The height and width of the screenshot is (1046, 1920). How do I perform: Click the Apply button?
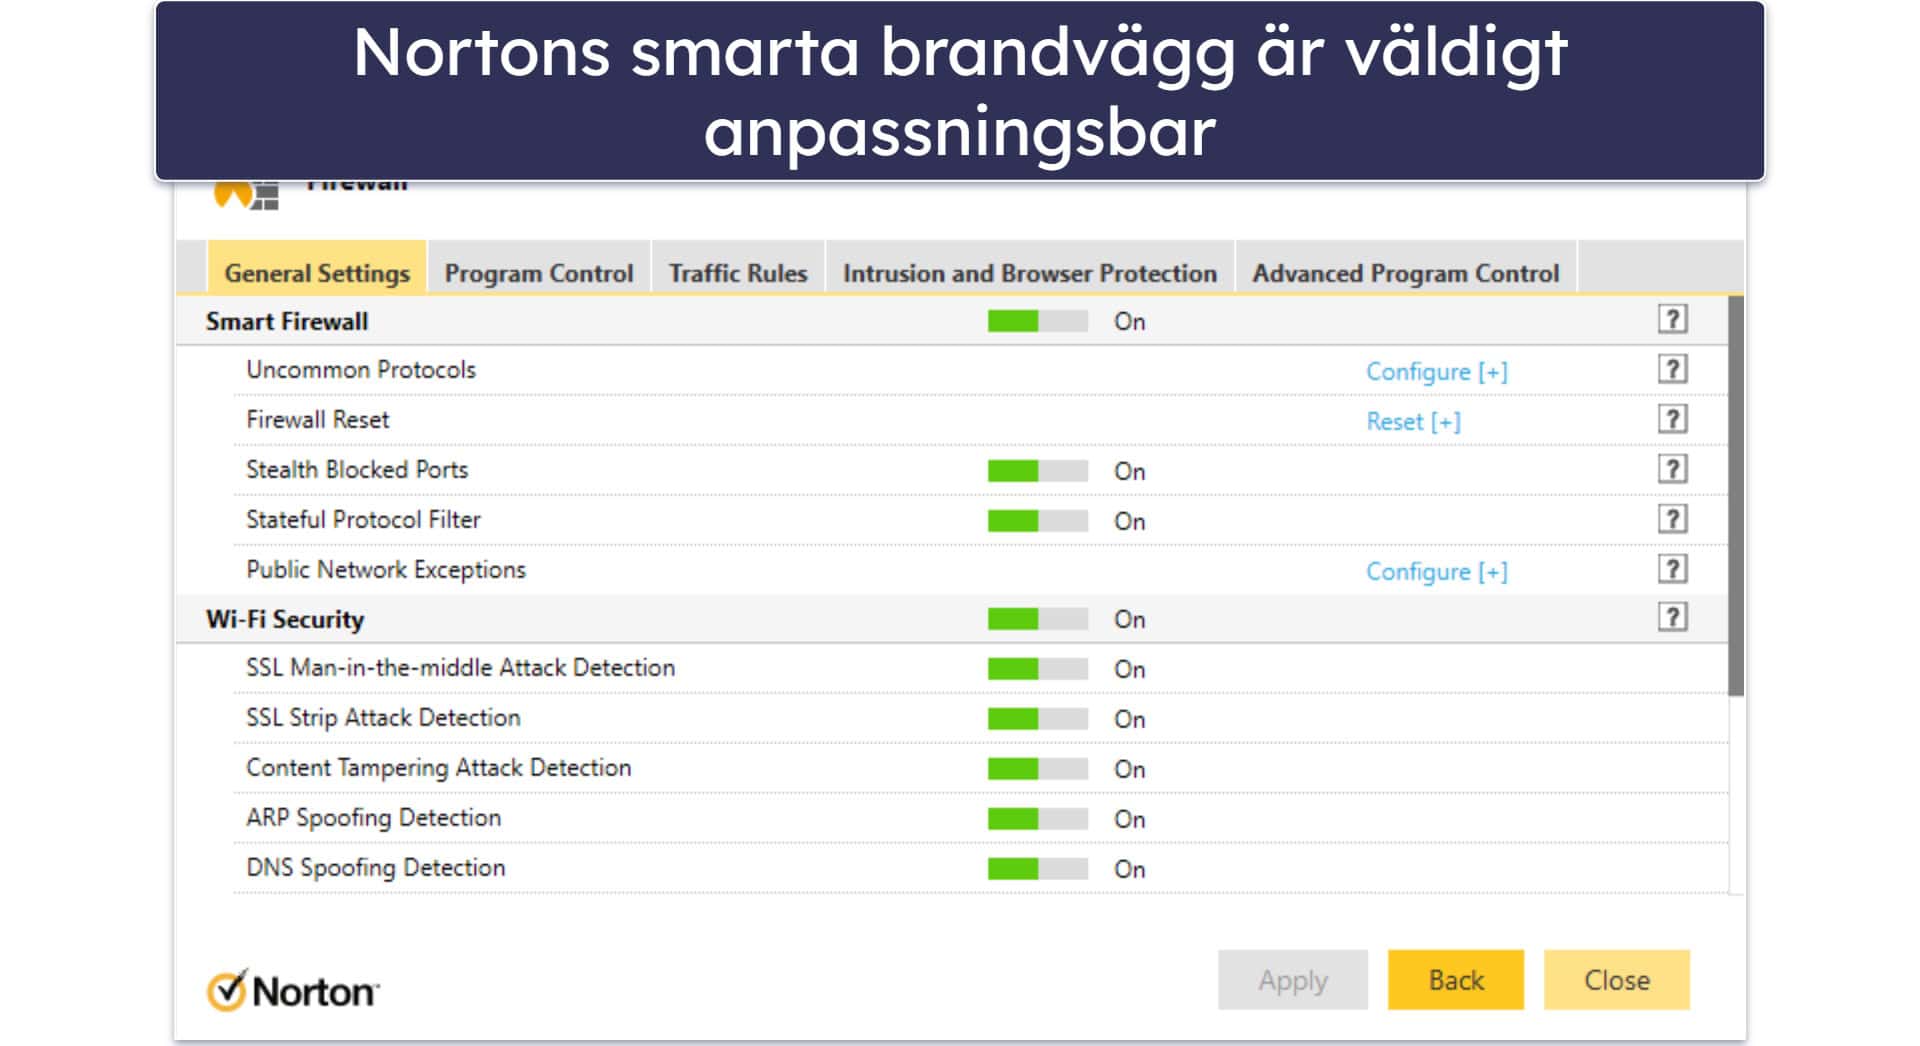tap(1293, 980)
